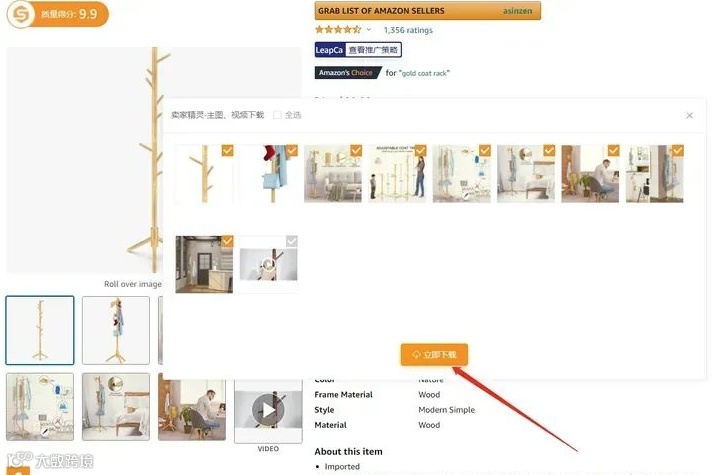Image resolution: width=711 pixels, height=475 pixels.
Task: Play the video thumbnail in the gallery
Action: click(268, 410)
